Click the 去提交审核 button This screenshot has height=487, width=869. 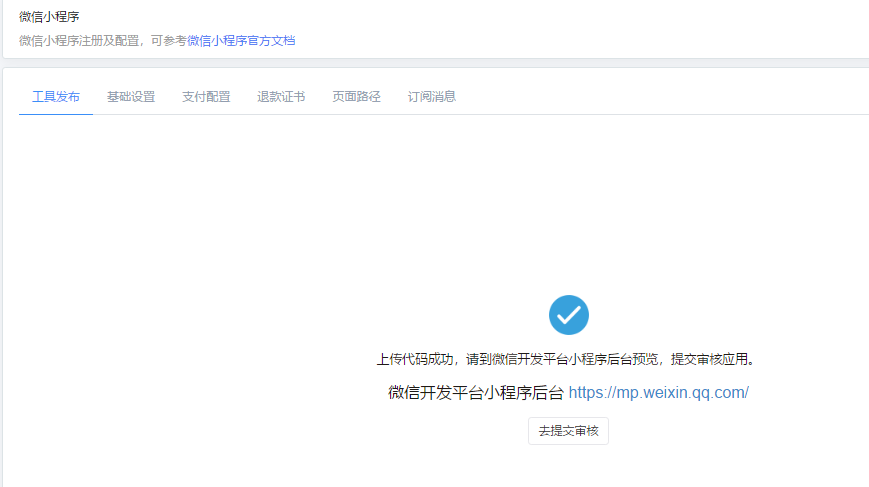(x=569, y=430)
